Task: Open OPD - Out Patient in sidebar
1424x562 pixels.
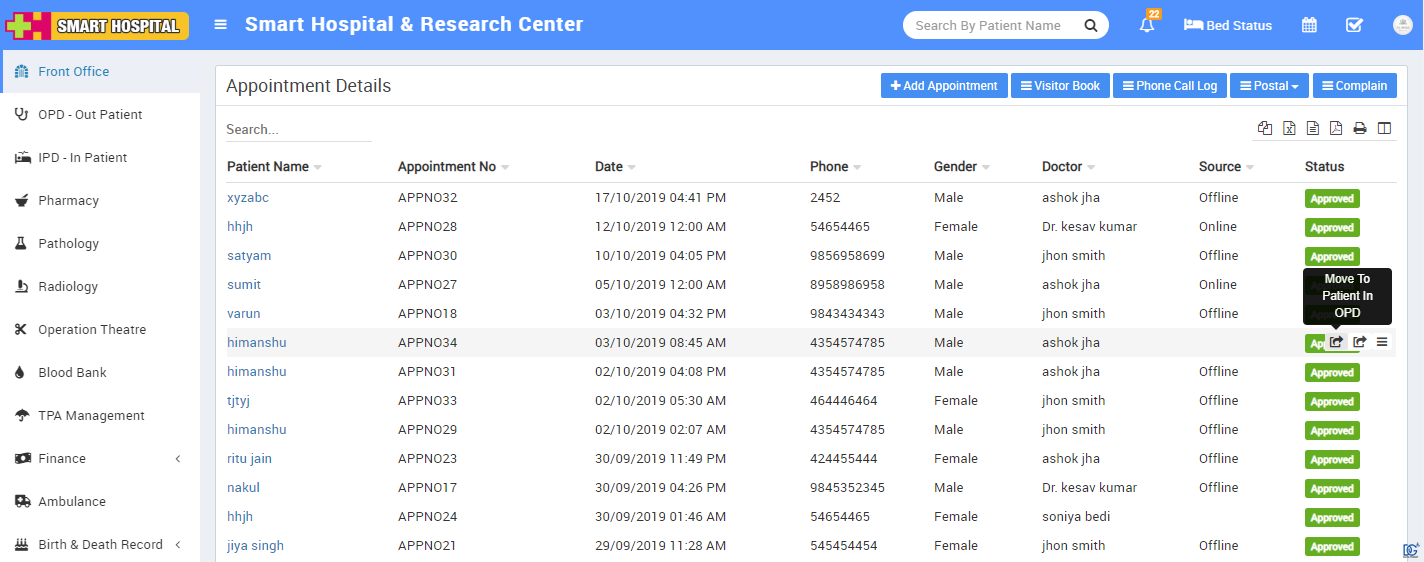Action: 90,114
